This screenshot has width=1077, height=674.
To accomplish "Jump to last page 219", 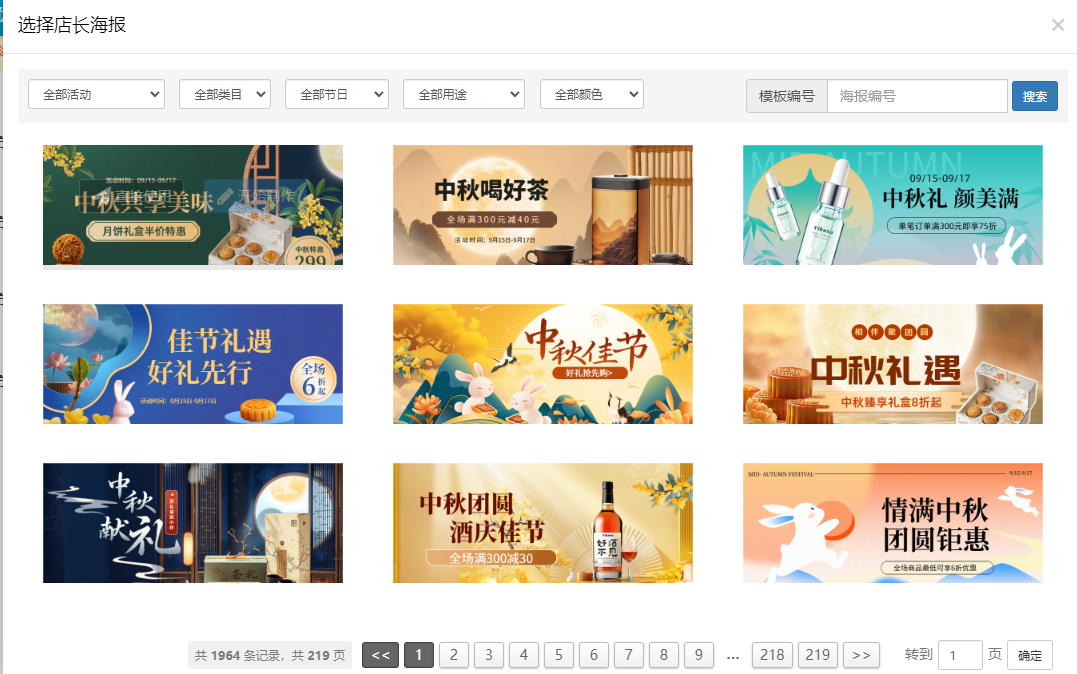I will [x=817, y=655].
